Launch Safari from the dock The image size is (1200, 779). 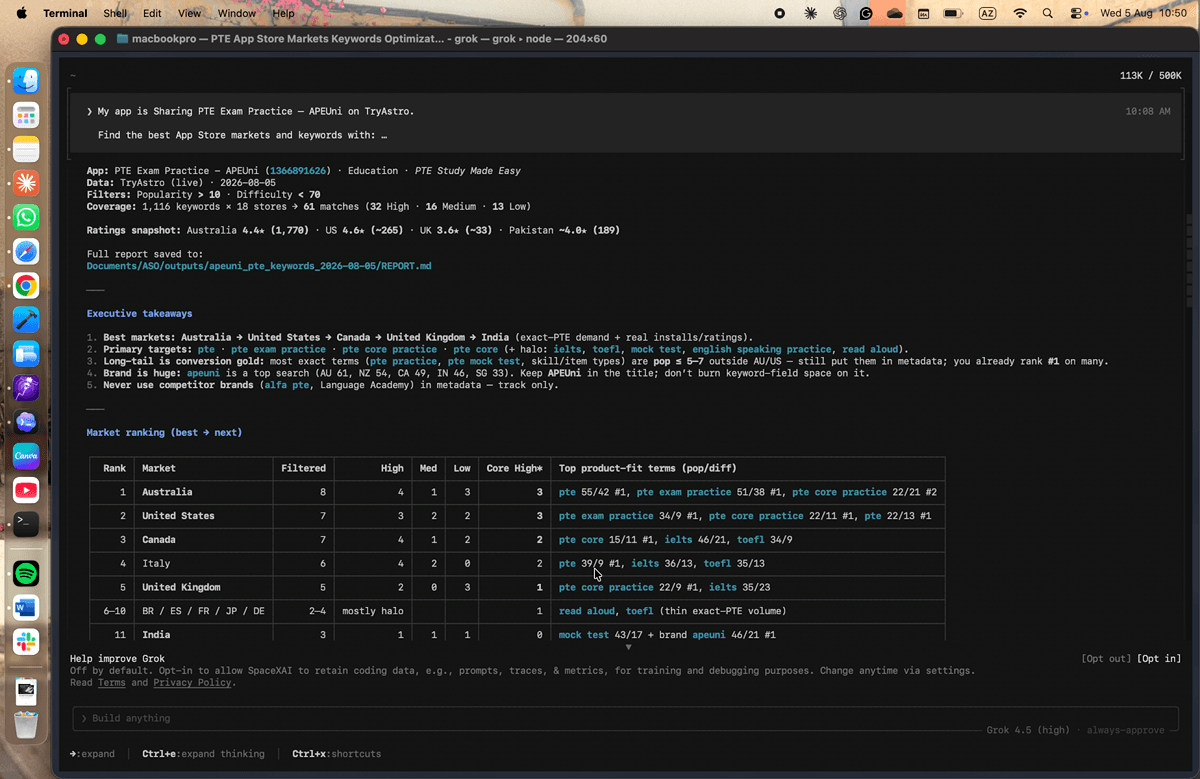tap(26, 252)
